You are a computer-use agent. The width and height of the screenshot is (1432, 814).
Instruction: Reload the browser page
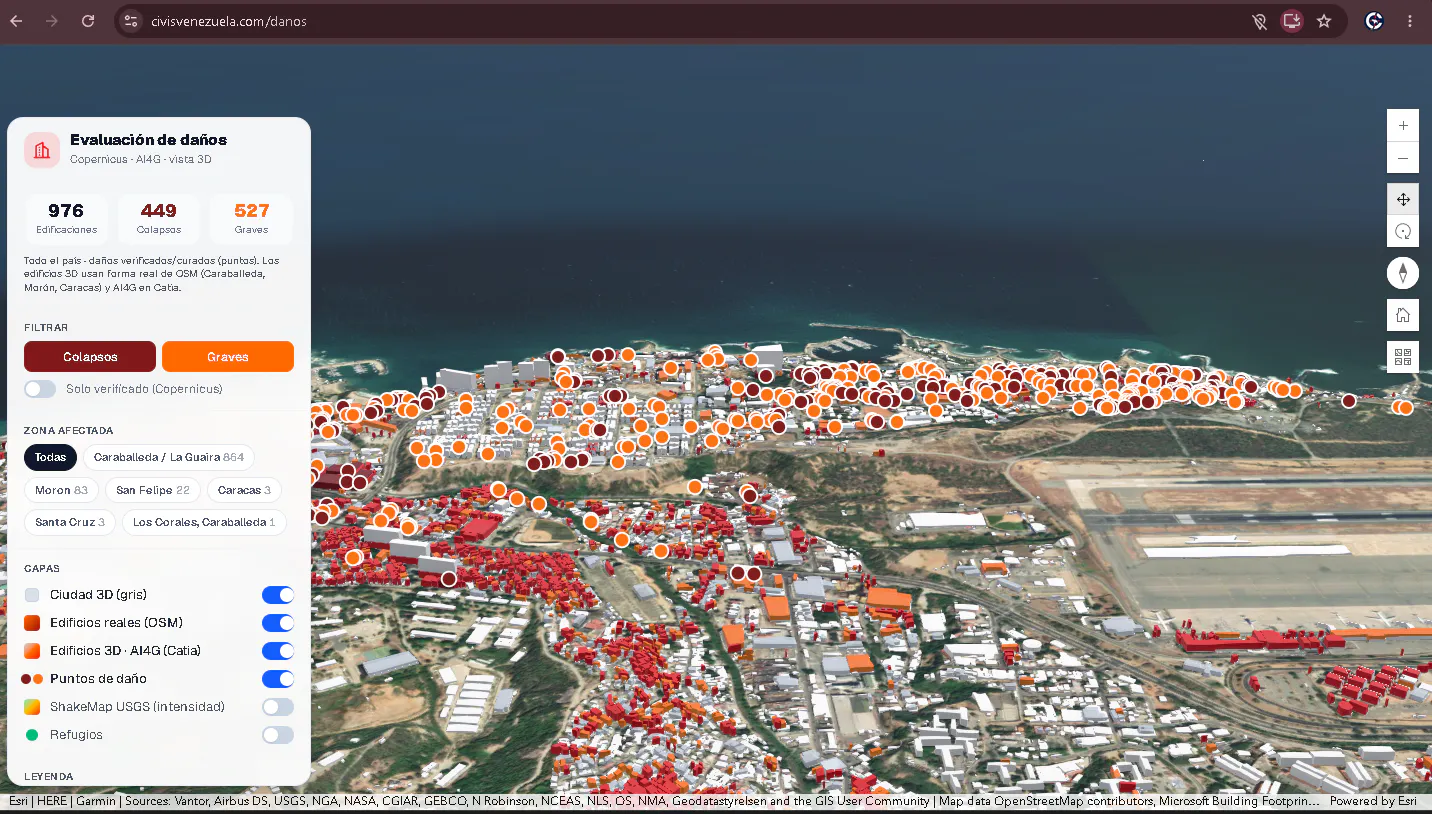tap(88, 21)
